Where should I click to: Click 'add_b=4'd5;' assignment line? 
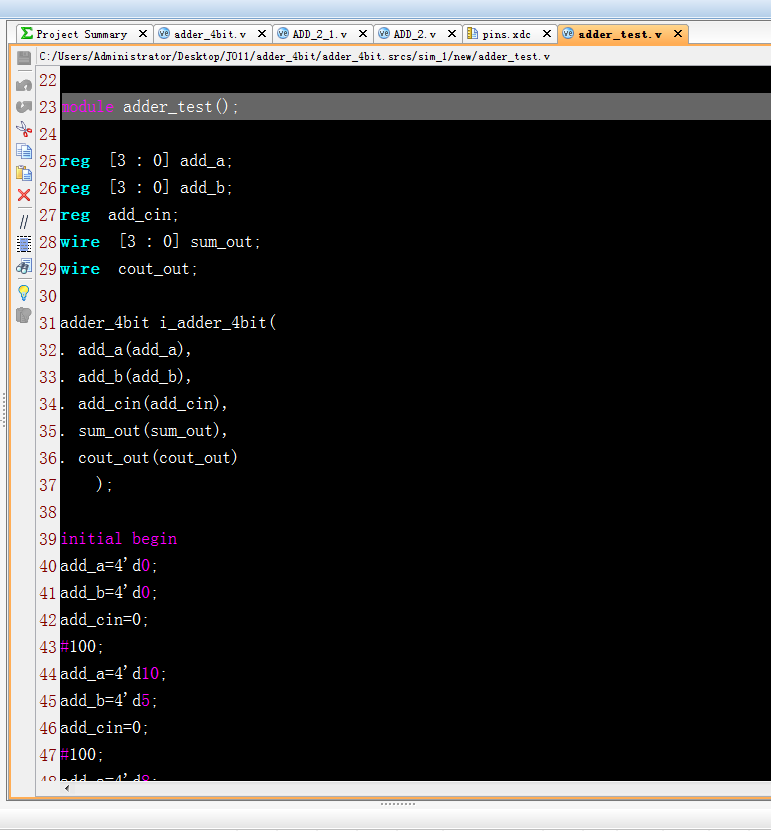(x=109, y=701)
